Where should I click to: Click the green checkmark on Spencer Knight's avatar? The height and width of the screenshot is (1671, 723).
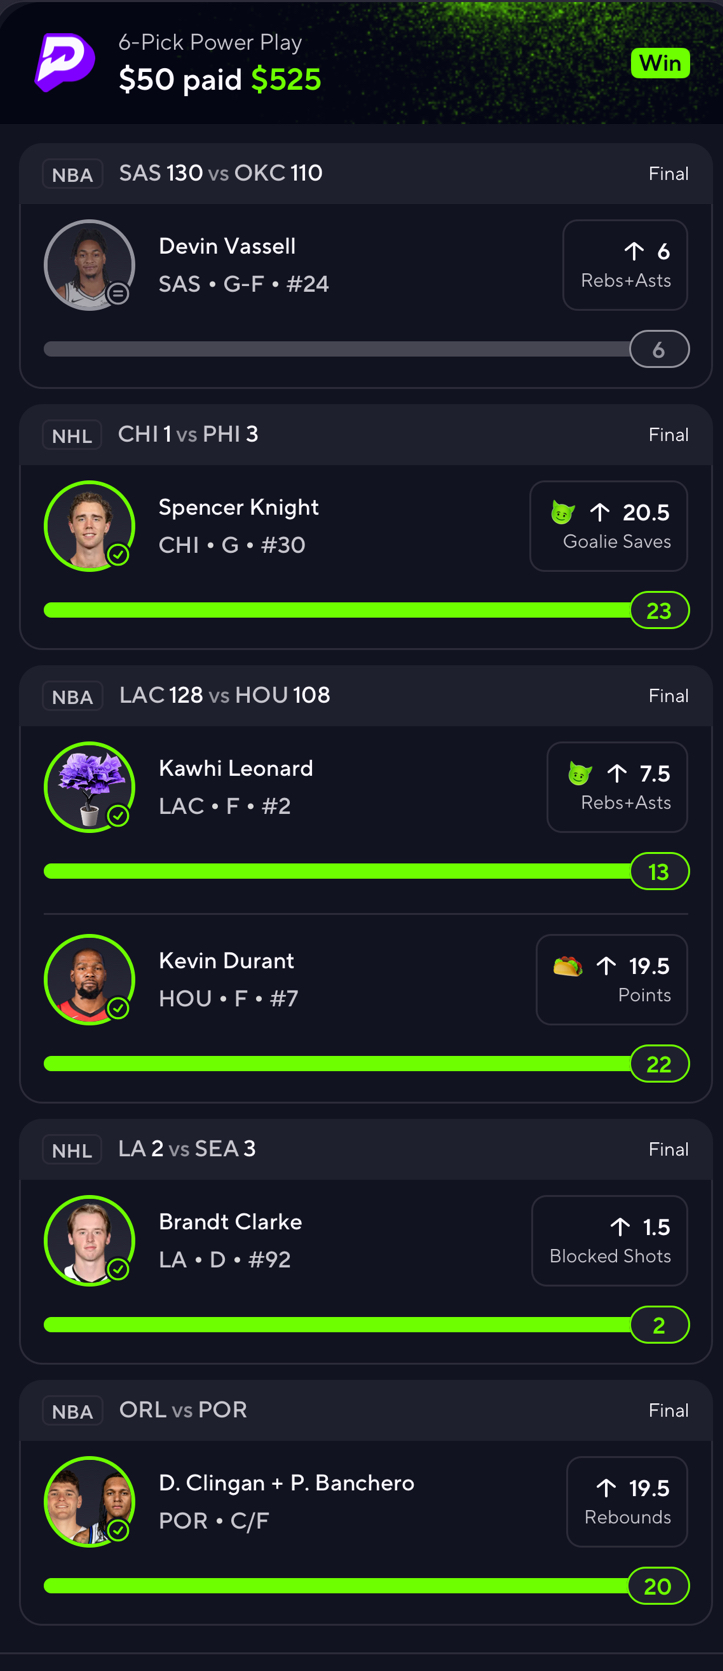coord(118,554)
